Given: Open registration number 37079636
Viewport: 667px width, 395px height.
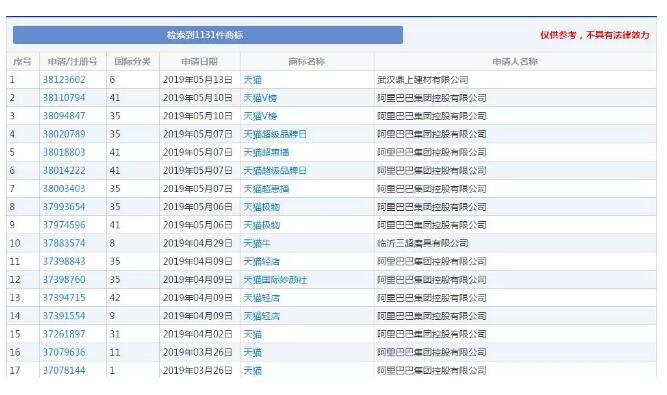Looking at the screenshot, I should point(64,352).
